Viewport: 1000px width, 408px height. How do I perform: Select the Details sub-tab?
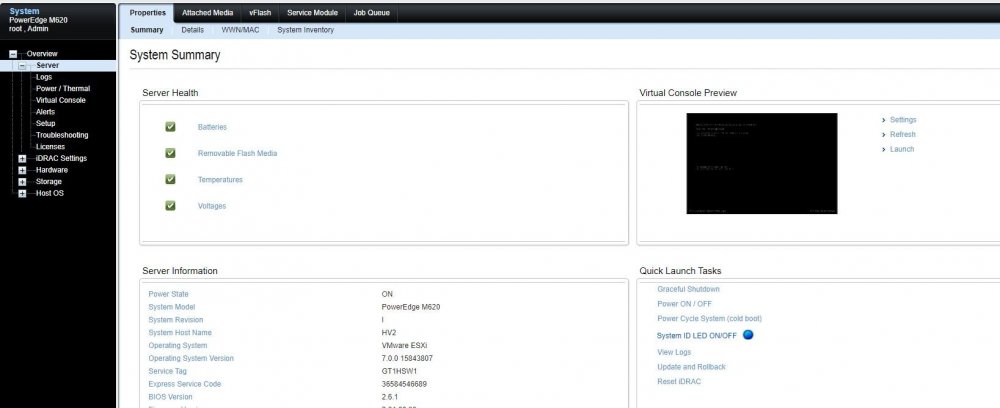193,30
